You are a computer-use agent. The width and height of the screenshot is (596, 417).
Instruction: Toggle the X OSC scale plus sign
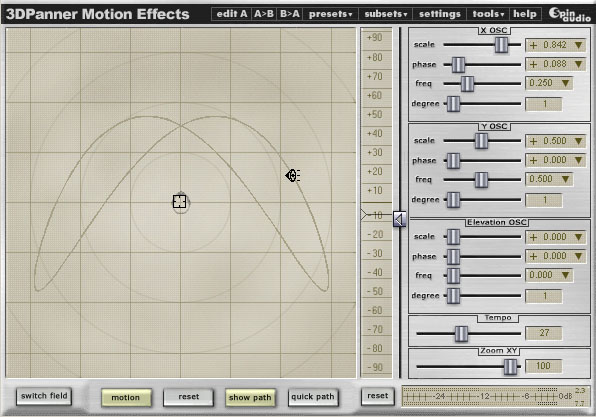point(533,45)
